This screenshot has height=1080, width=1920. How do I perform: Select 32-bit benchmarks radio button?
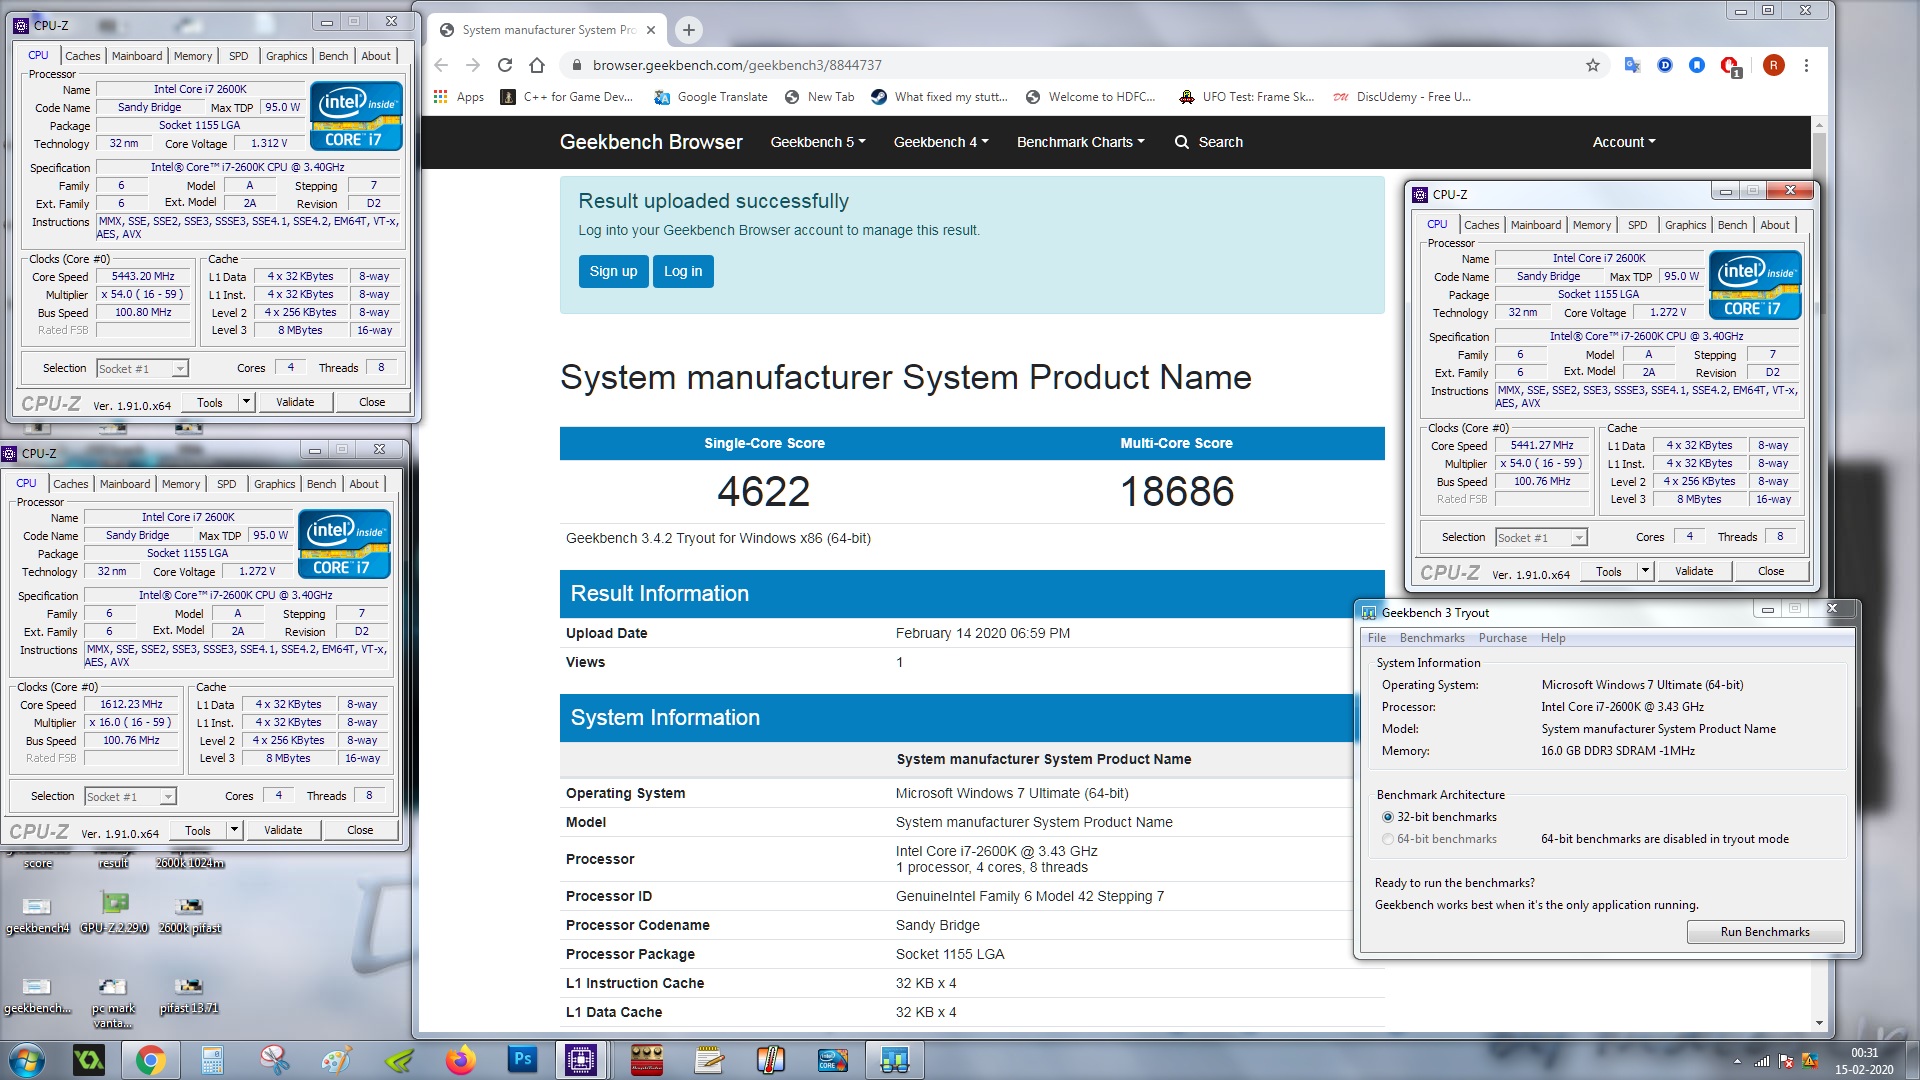1387,817
